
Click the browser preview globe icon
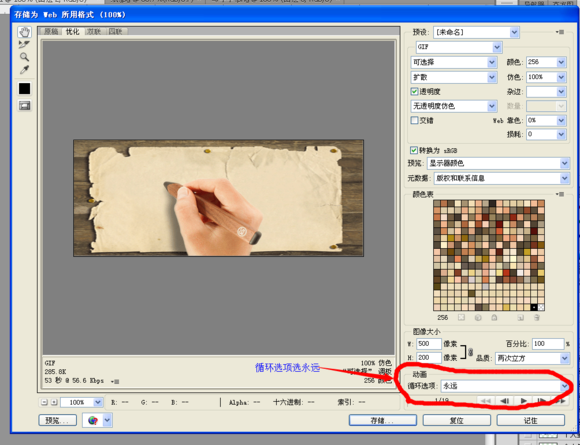[92, 420]
